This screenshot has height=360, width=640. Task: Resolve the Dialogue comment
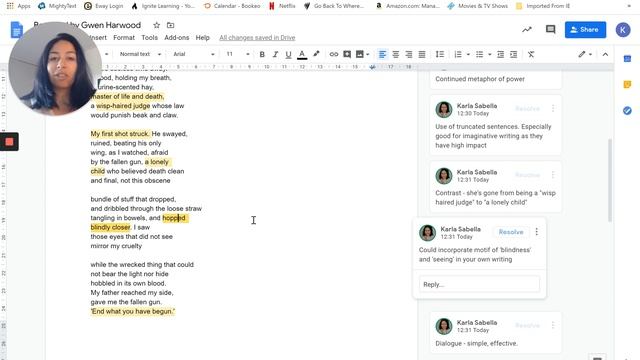click(x=527, y=325)
